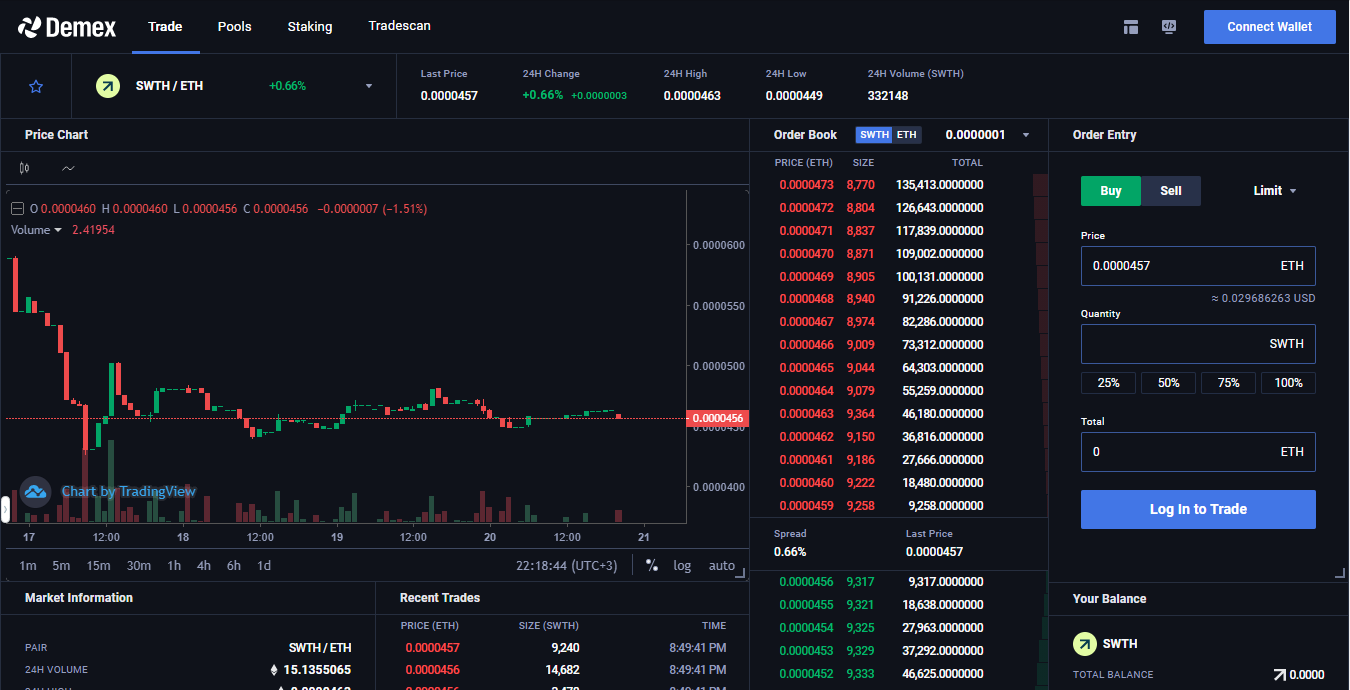Set chart interval to 1h
The image size is (1350, 690).
click(174, 566)
